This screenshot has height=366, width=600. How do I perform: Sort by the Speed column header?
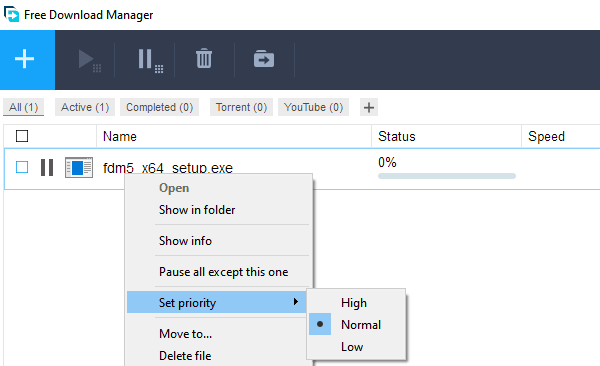pyautogui.click(x=546, y=136)
